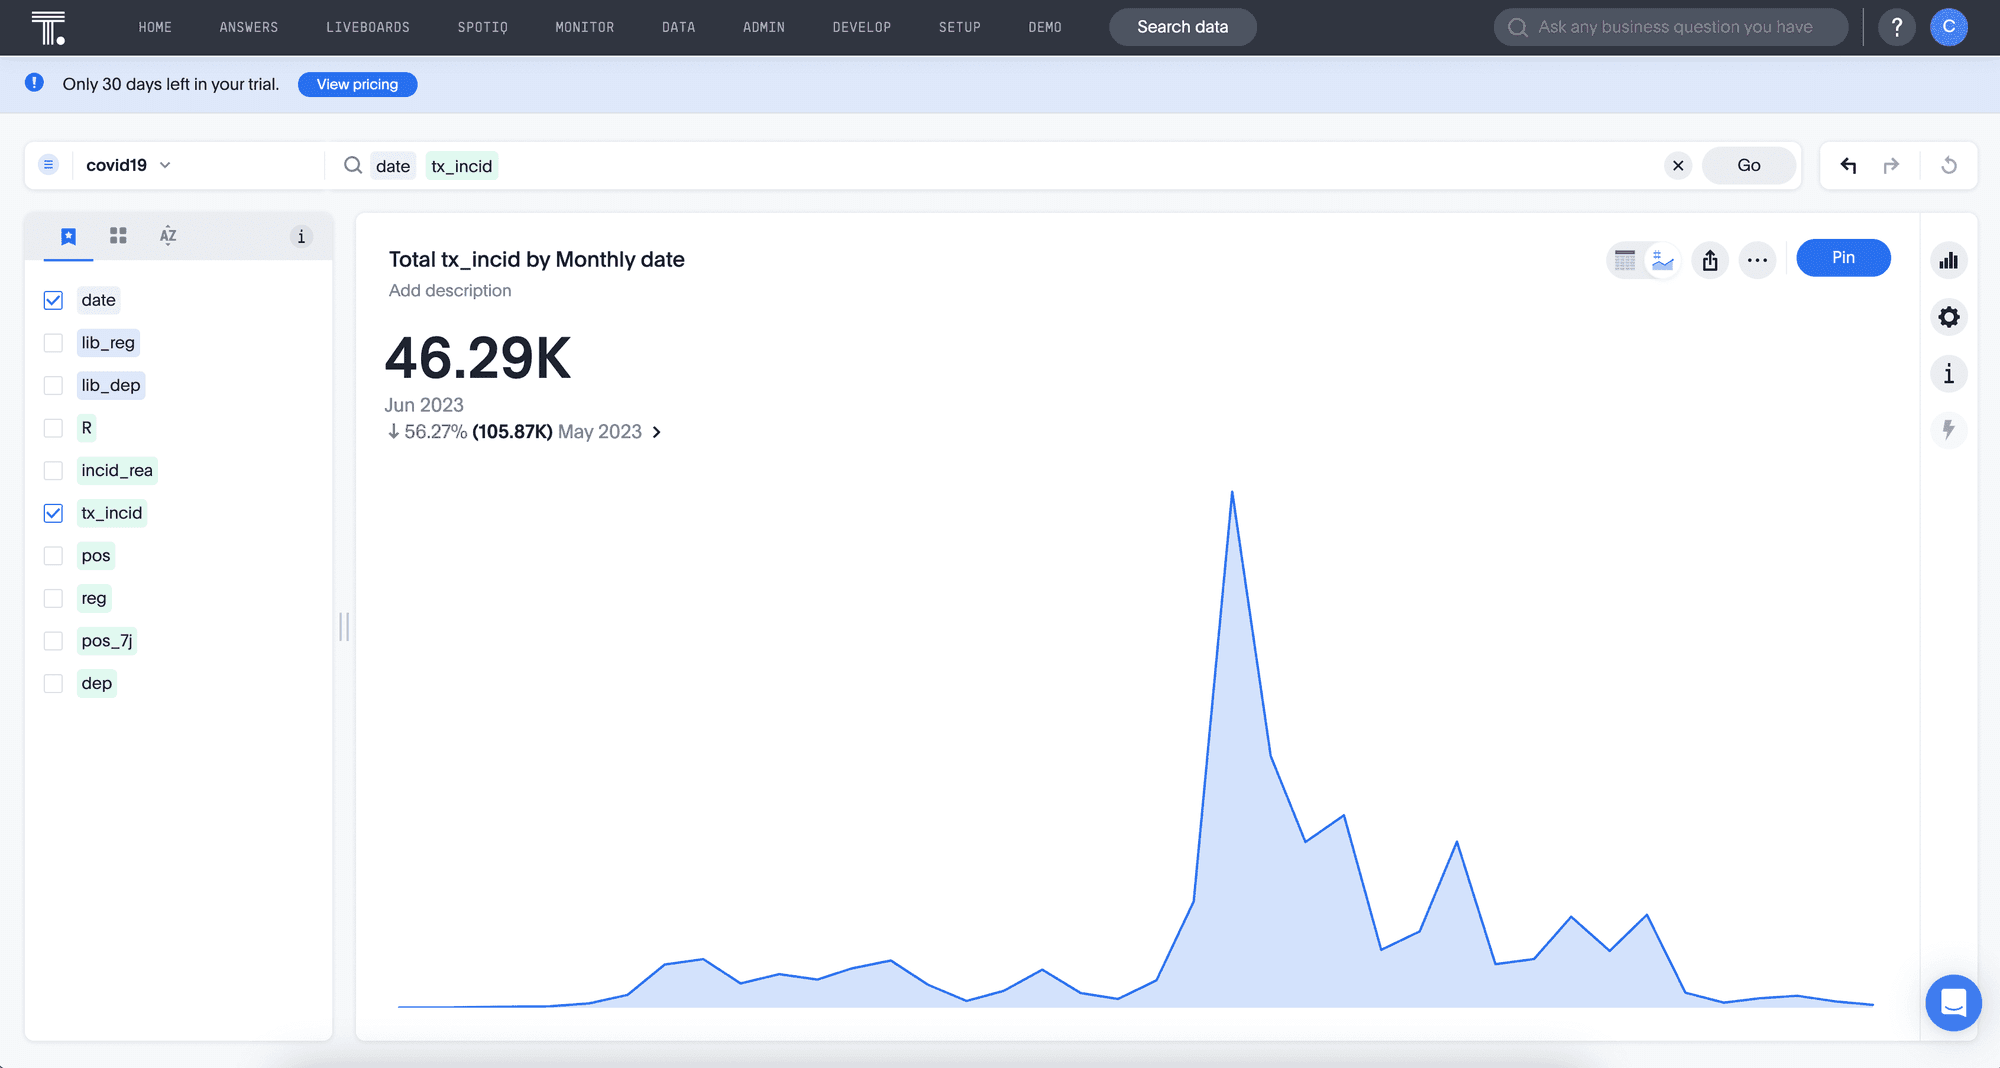Click the incid_rea column label
The image size is (2000, 1068).
click(x=117, y=470)
